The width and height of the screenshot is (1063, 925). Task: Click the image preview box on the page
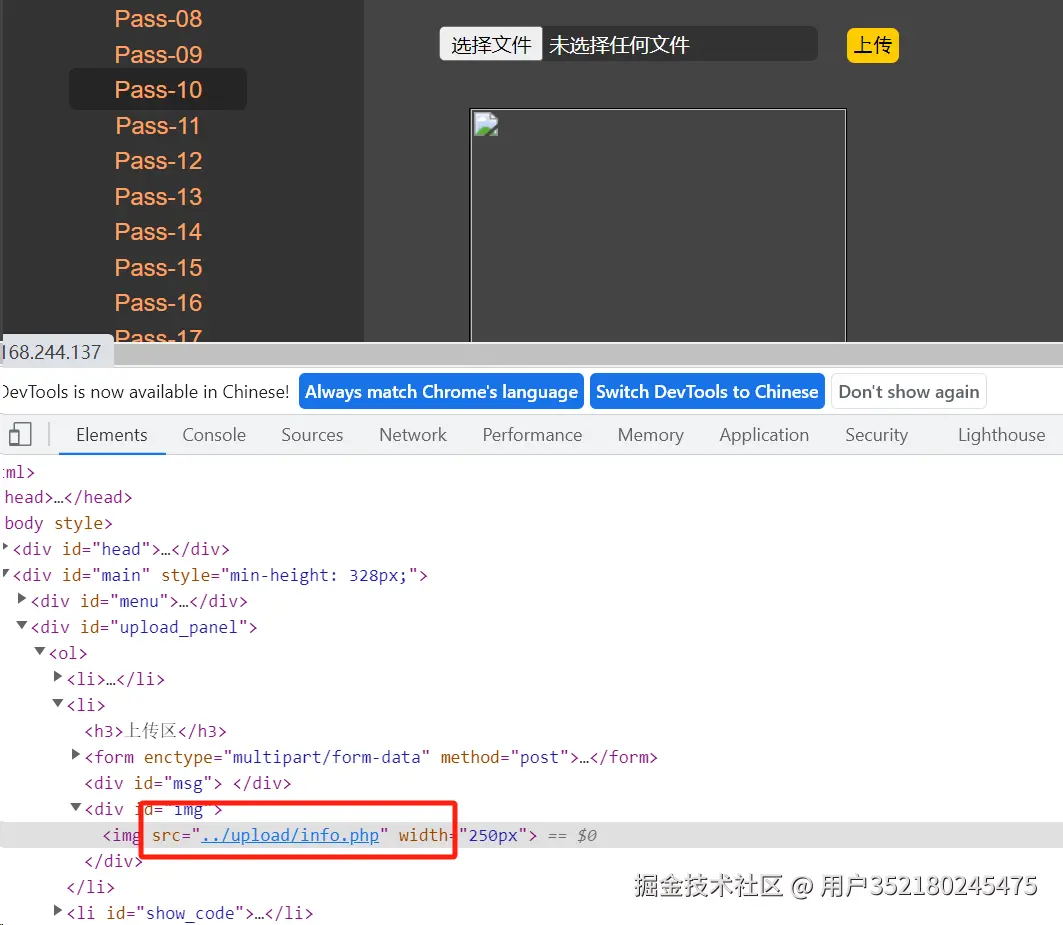(x=658, y=225)
